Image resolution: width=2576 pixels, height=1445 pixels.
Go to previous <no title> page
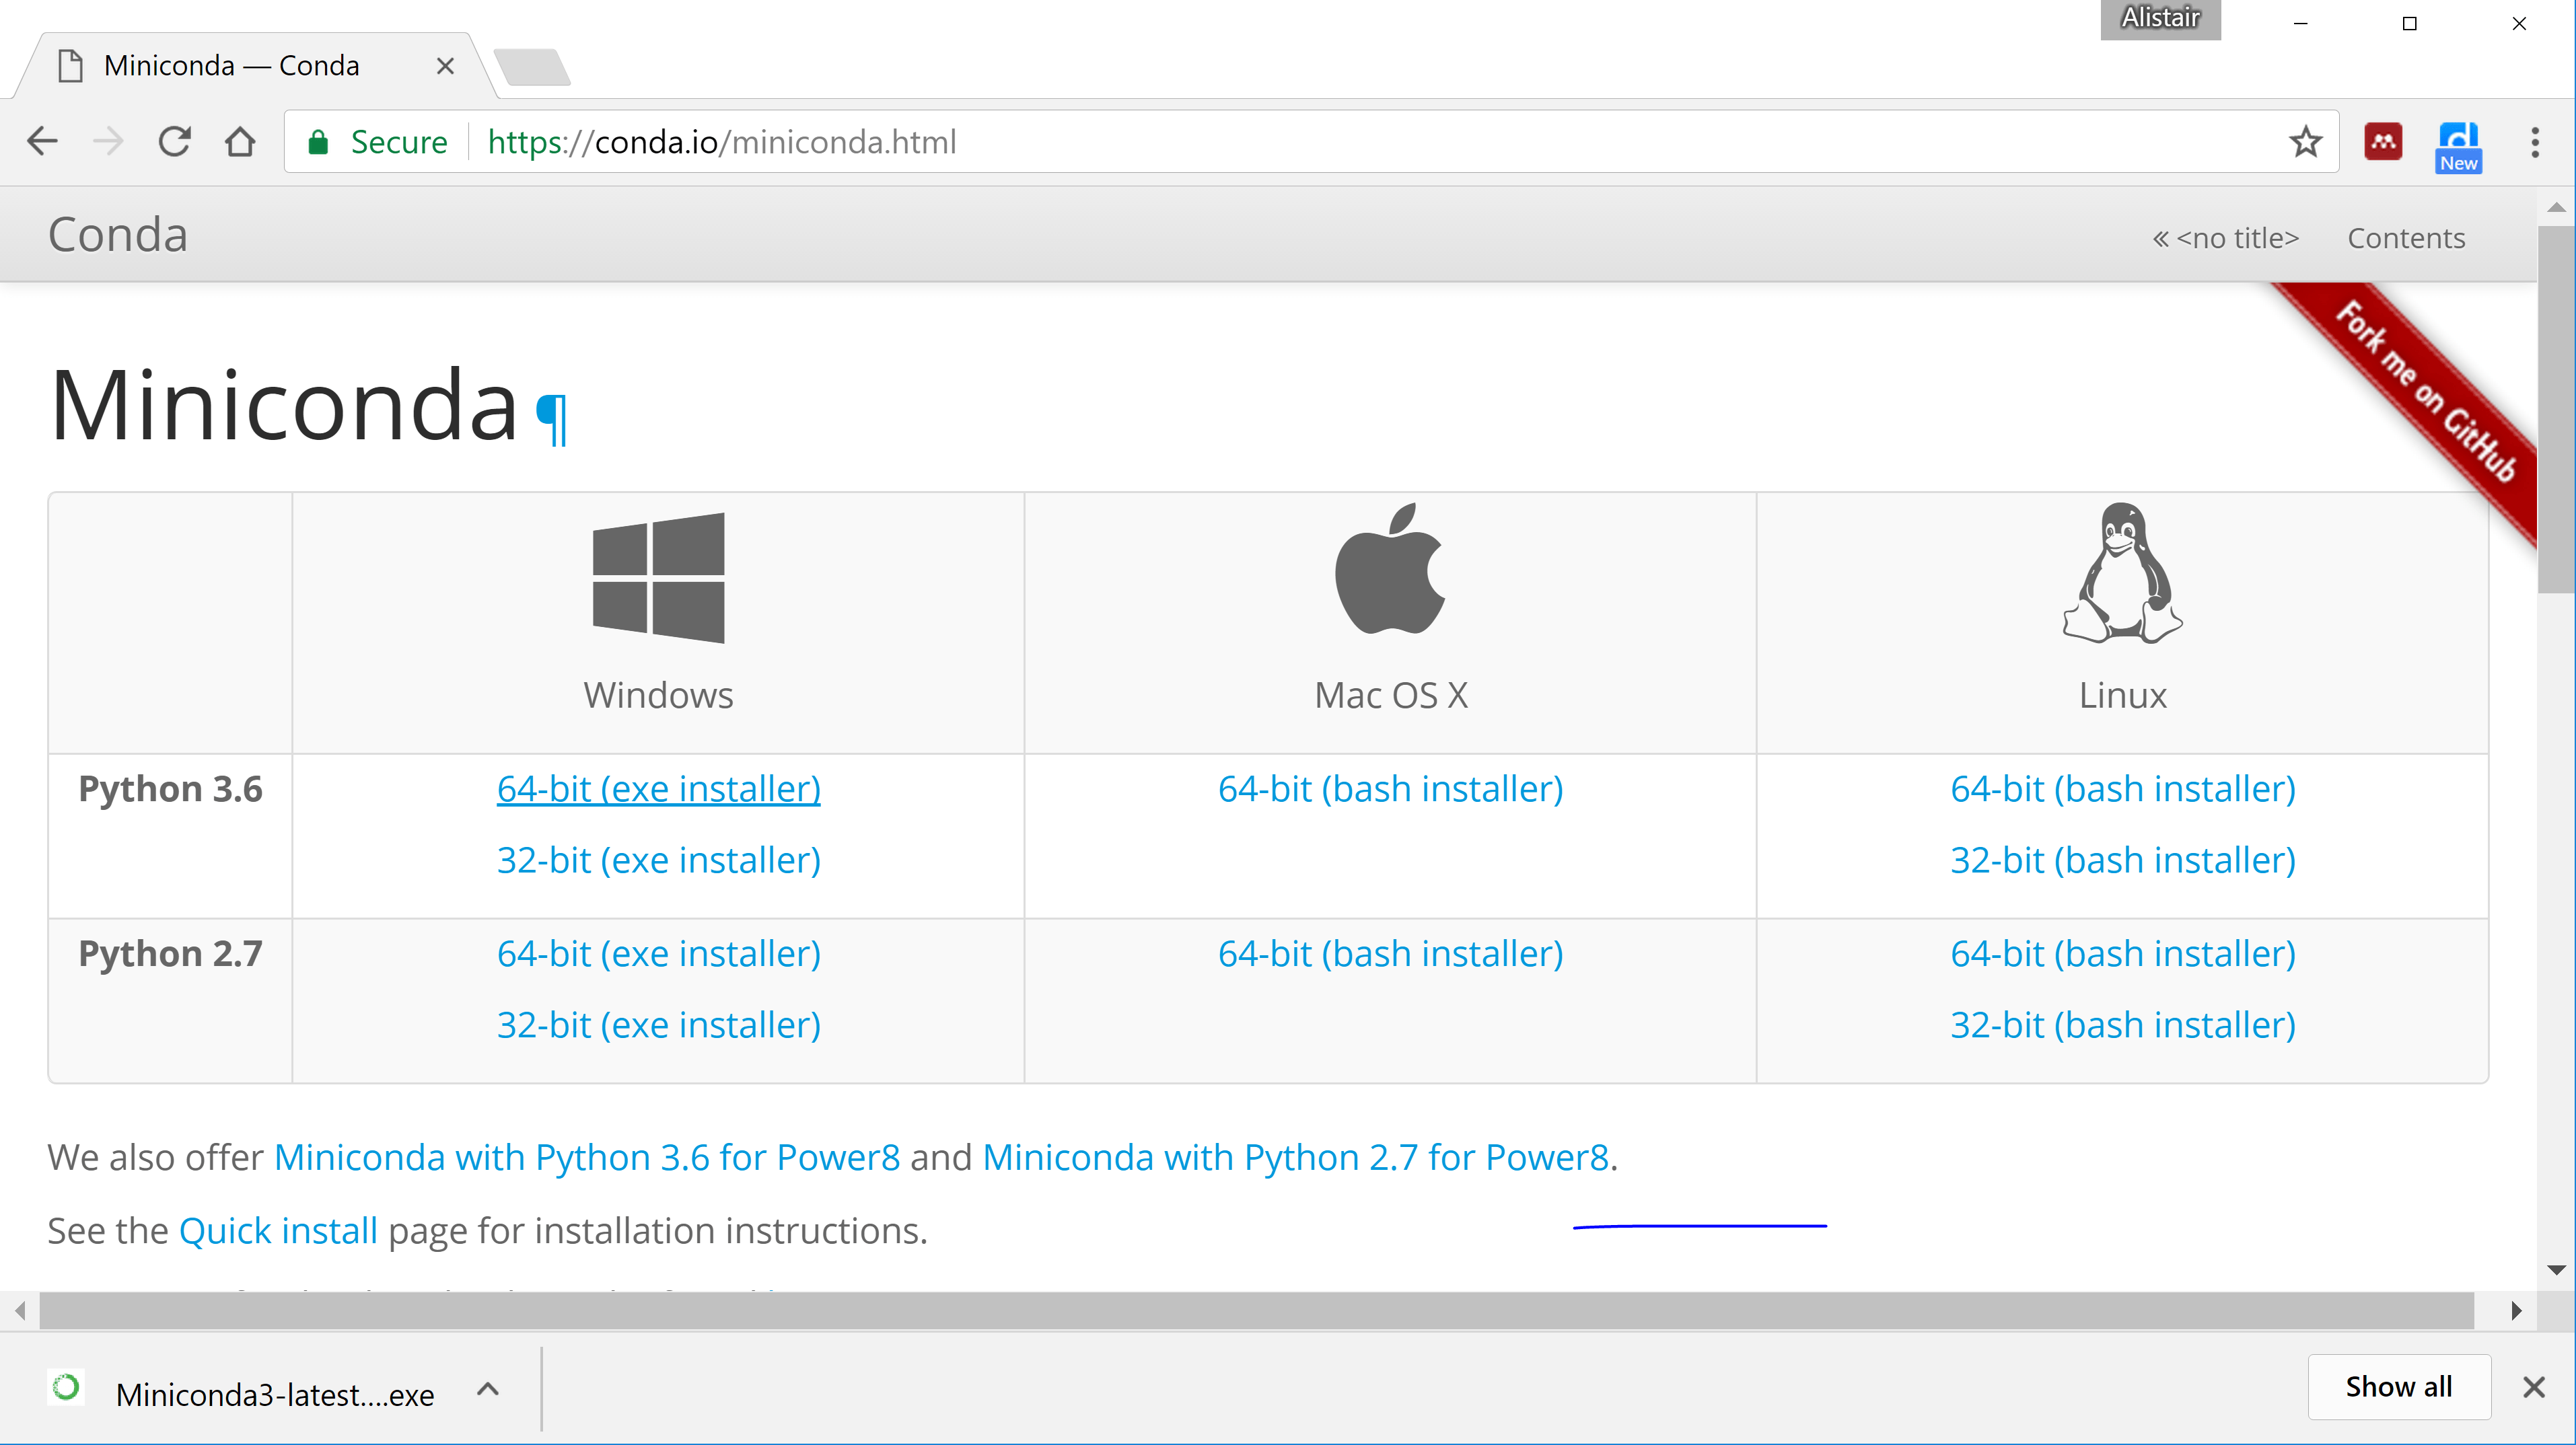[x=2225, y=238]
